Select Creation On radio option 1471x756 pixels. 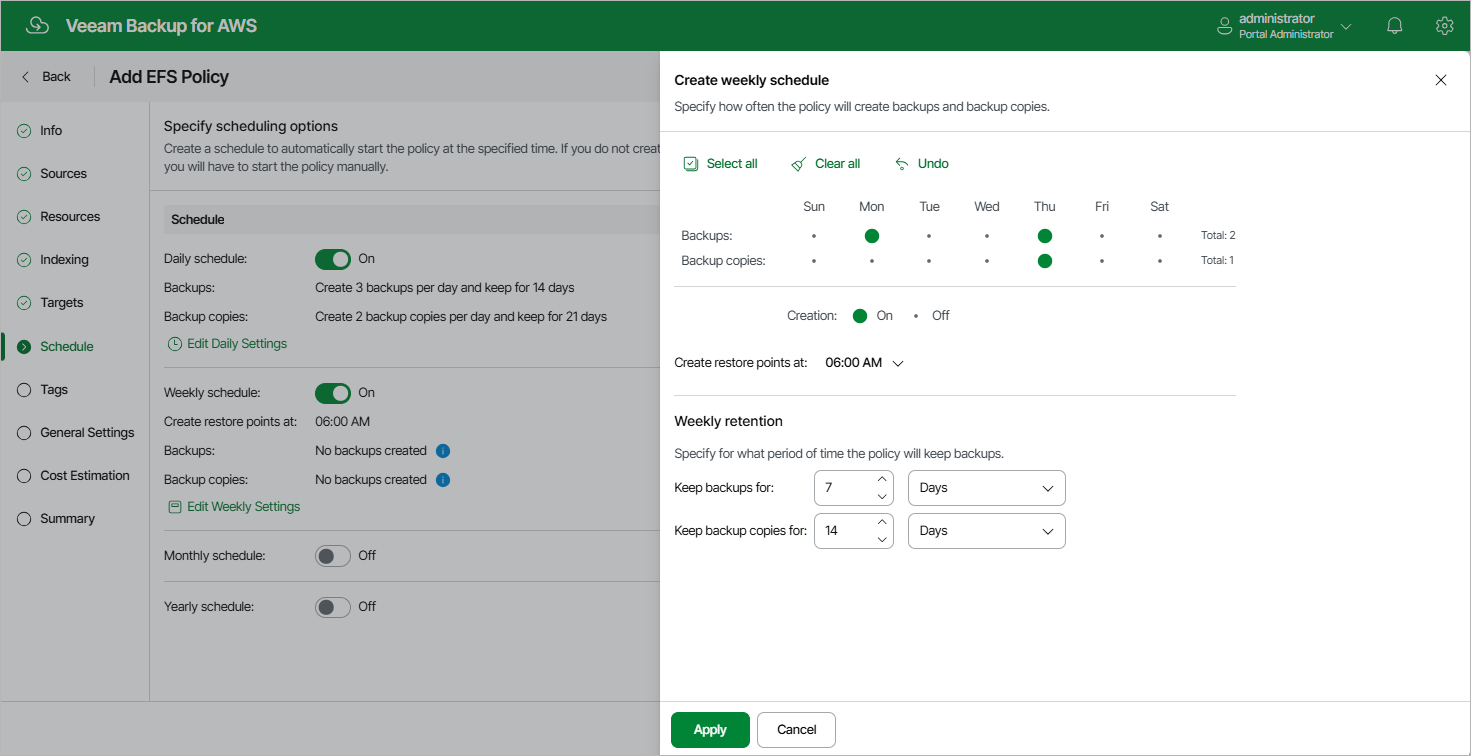point(860,316)
